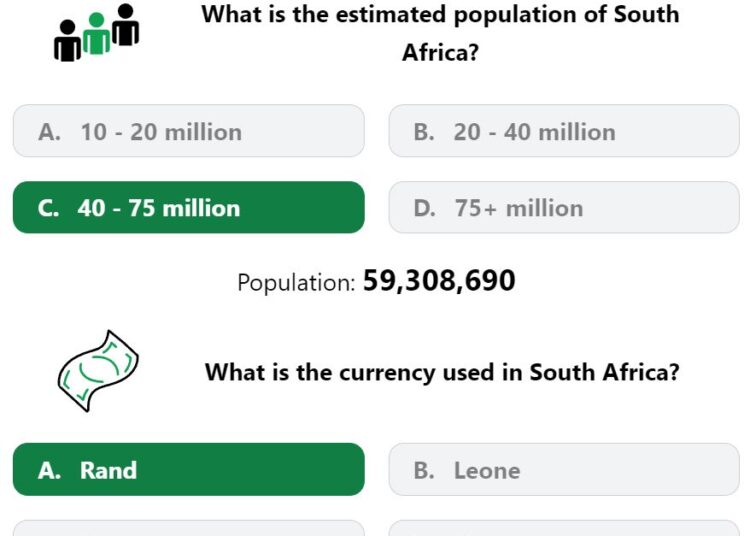The image size is (750, 536).
Task: Click the partly visible option below Leone
Action: [564, 528]
